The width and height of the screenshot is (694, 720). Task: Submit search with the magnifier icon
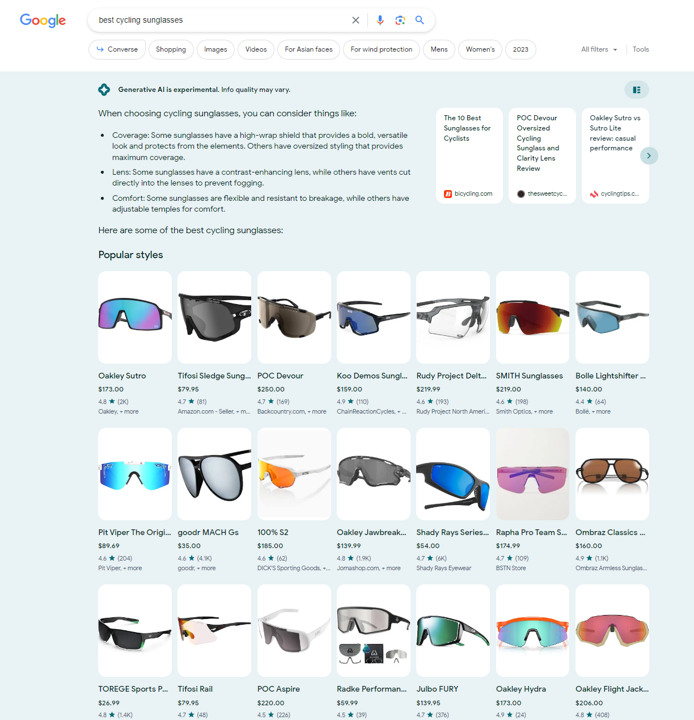(420, 20)
